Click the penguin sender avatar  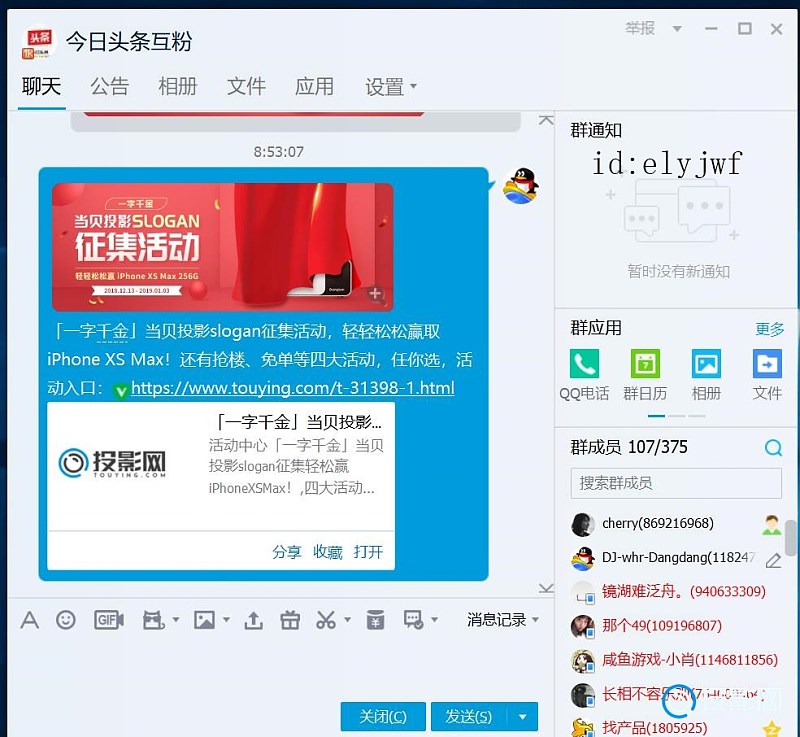[520, 186]
